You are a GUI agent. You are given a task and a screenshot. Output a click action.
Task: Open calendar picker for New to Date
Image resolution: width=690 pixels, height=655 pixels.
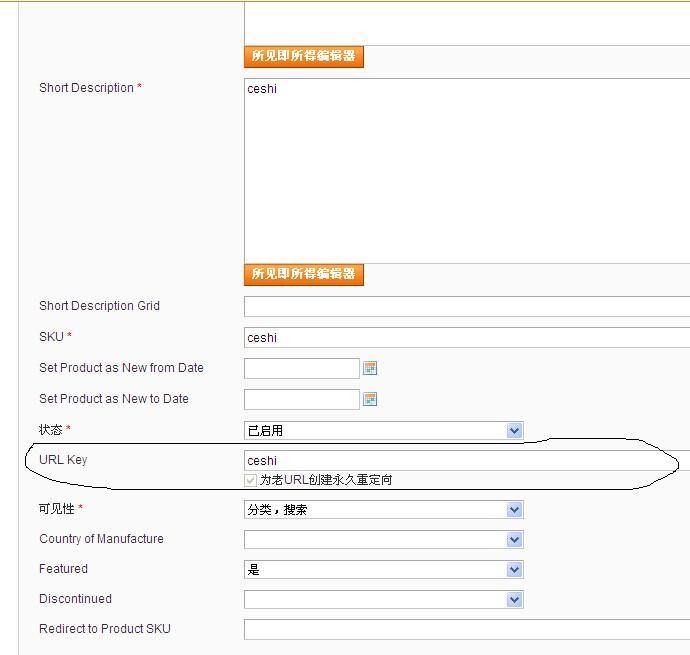tap(370, 400)
